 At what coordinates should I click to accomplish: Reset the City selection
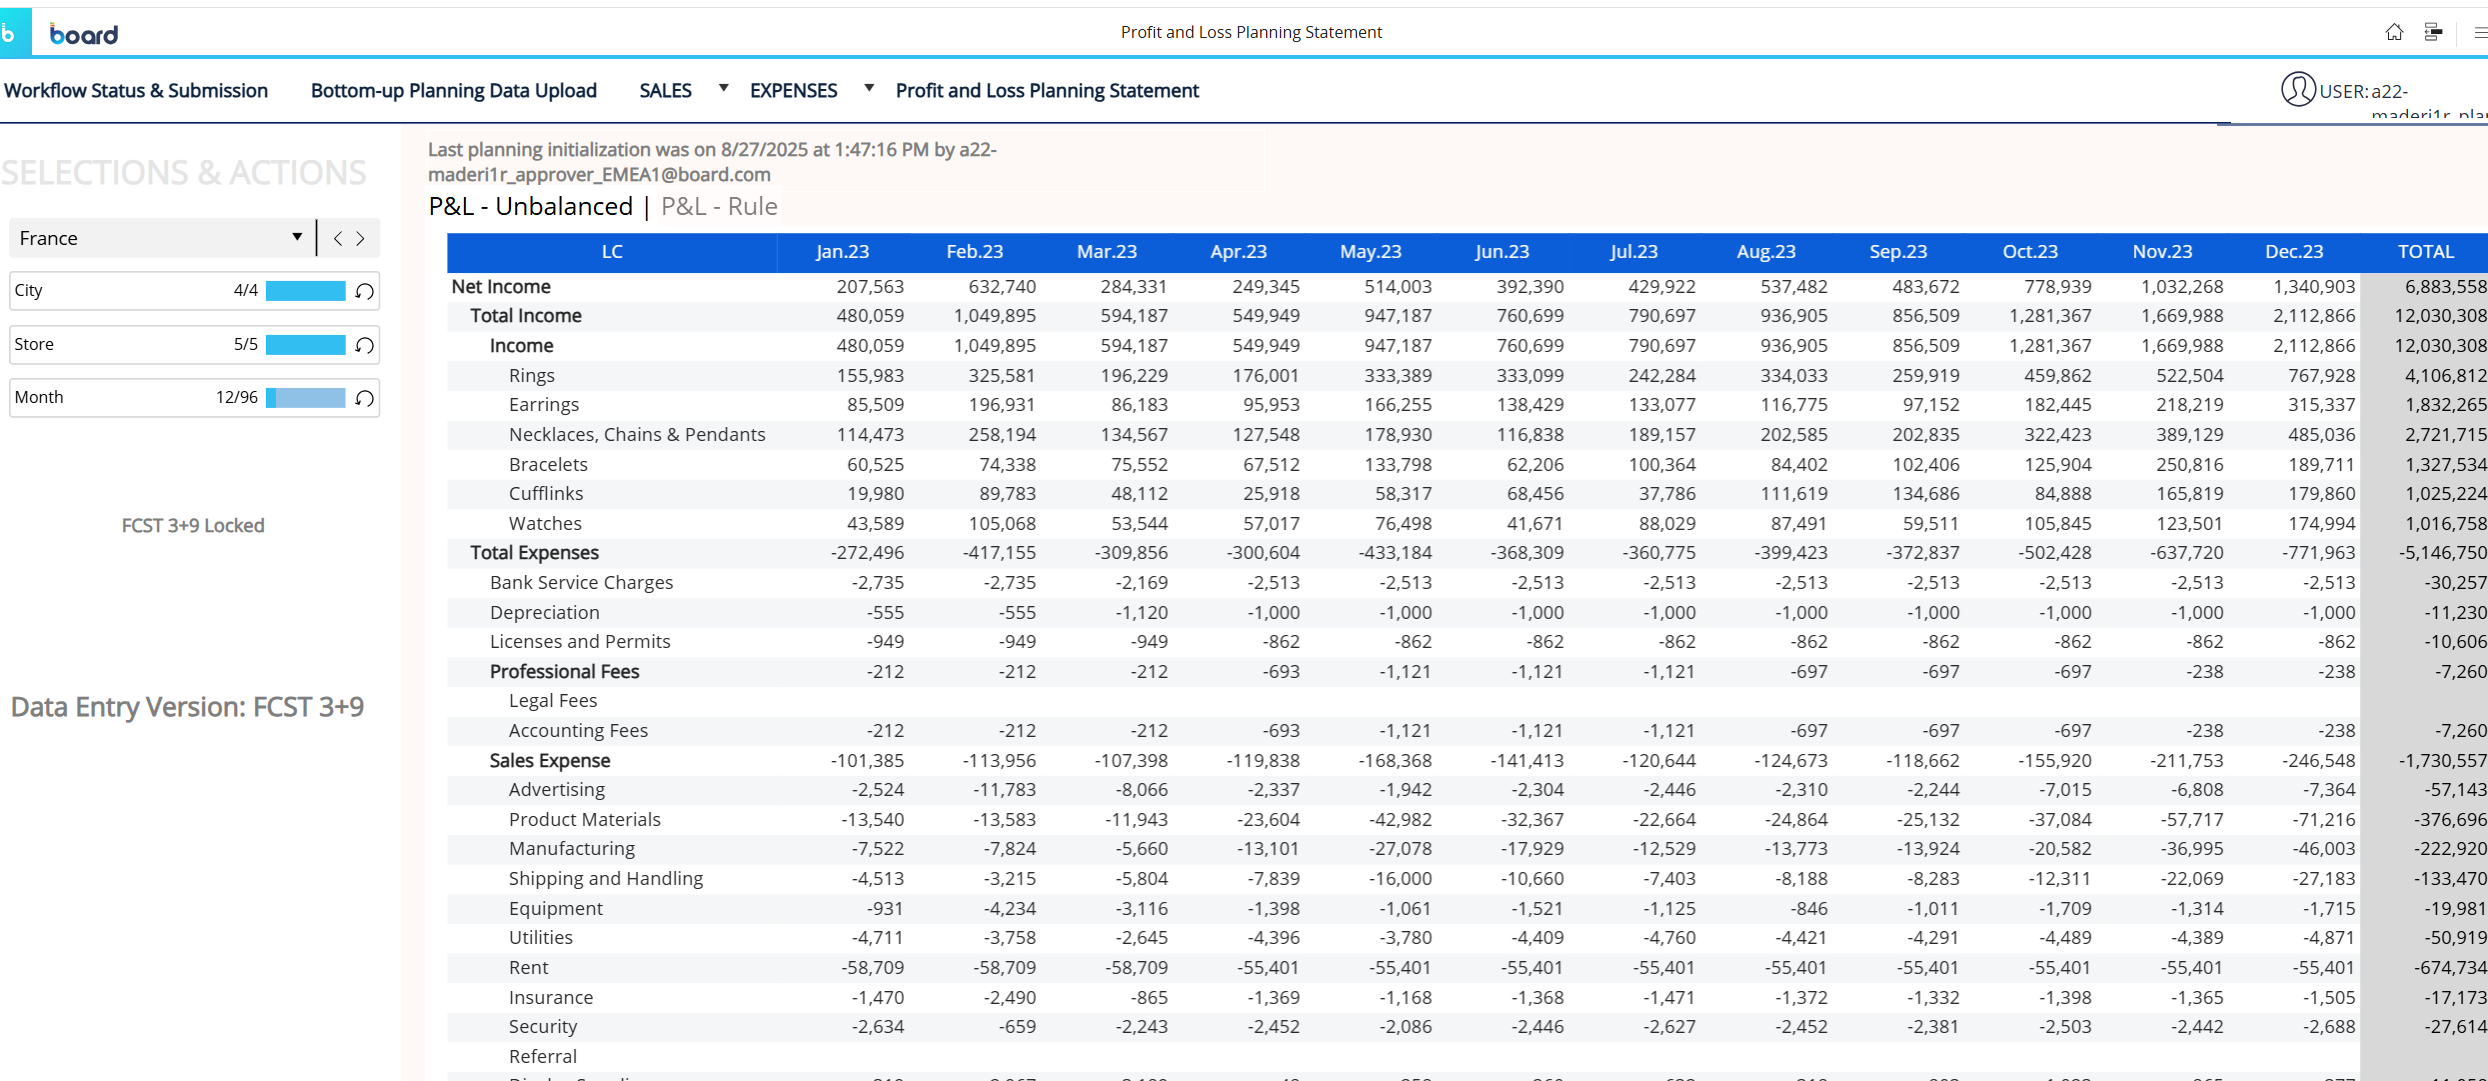365,291
